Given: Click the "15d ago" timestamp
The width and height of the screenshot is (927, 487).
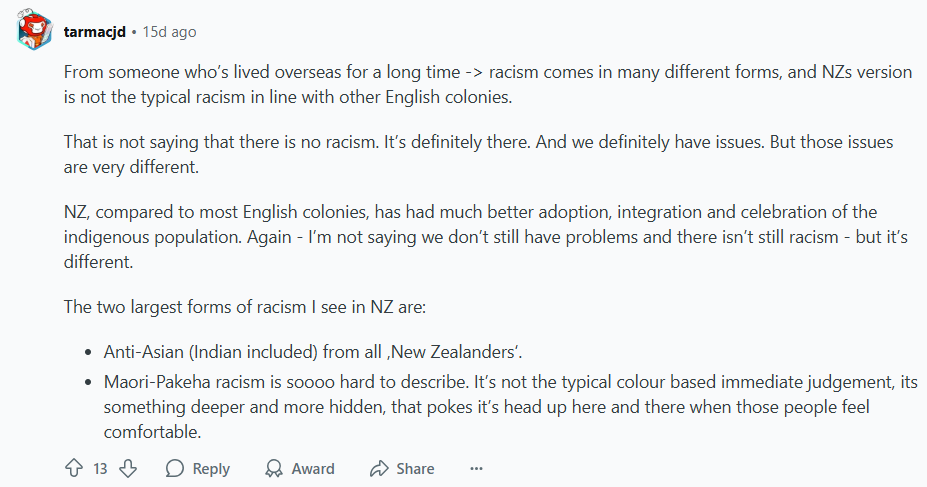Looking at the screenshot, I should click(x=169, y=32).
